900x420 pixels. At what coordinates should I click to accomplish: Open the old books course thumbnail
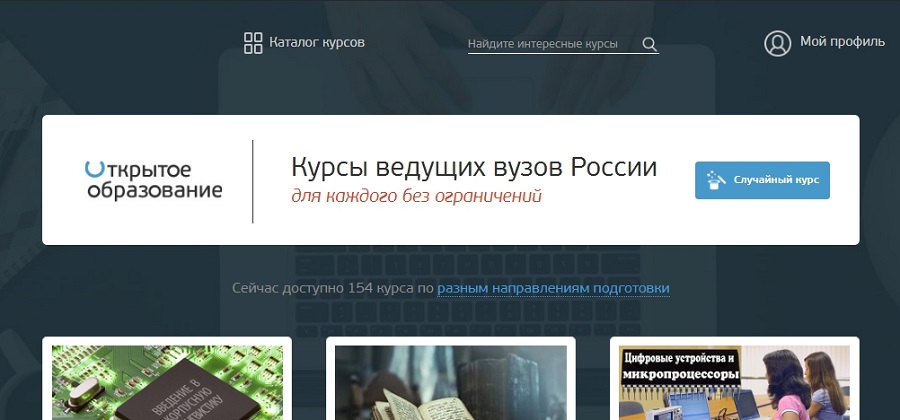tap(451, 382)
